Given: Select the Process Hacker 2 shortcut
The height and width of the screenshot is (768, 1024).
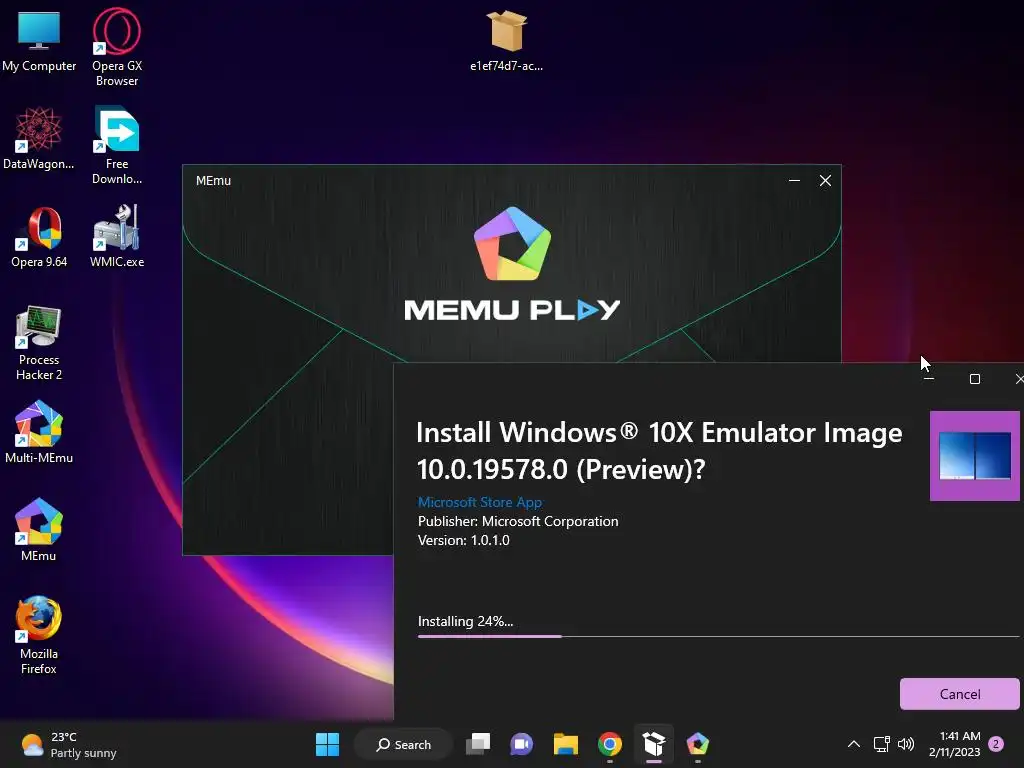Looking at the screenshot, I should (x=39, y=343).
